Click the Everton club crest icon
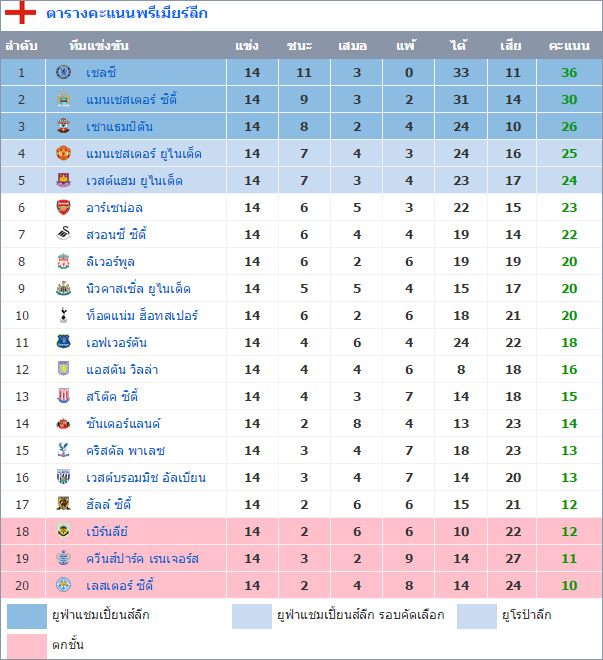 [64, 343]
